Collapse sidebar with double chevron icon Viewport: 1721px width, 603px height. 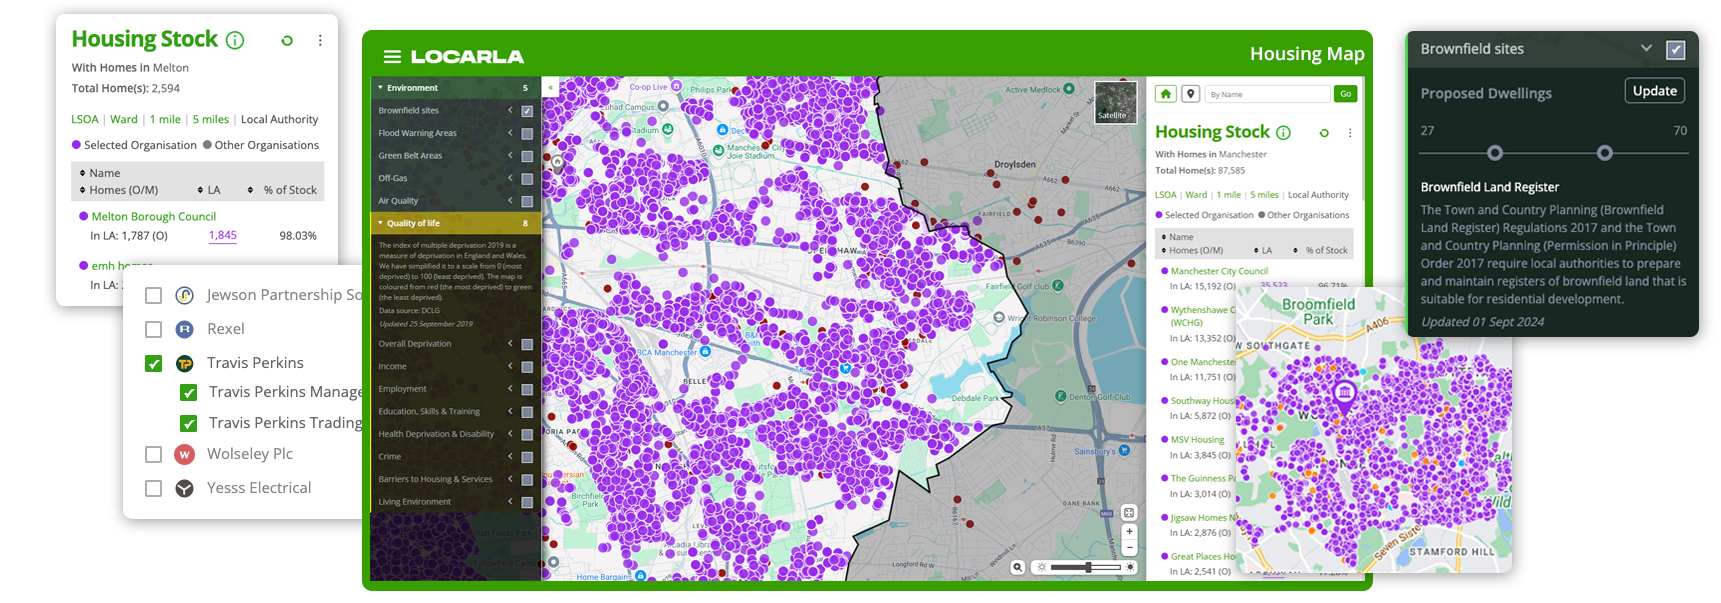550,88
